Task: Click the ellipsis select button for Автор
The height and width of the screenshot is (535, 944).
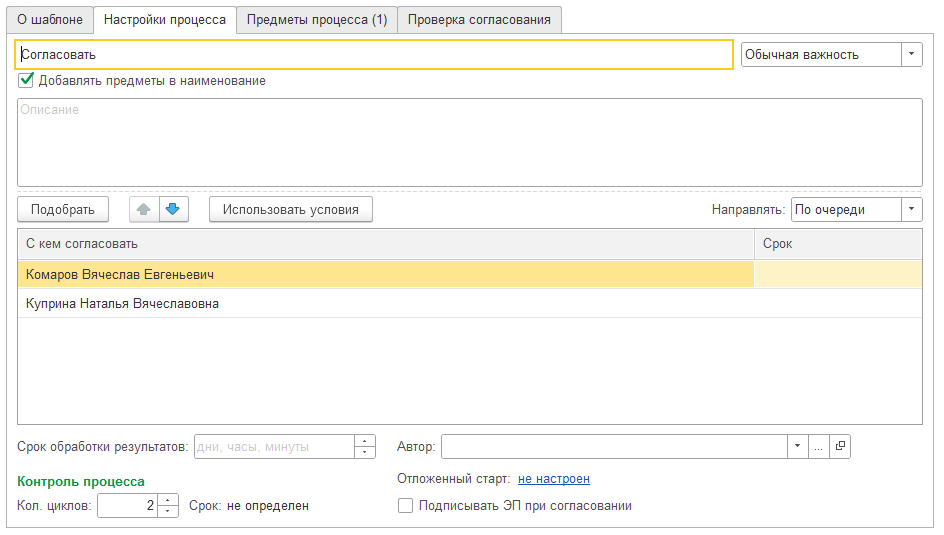Action: click(819, 447)
